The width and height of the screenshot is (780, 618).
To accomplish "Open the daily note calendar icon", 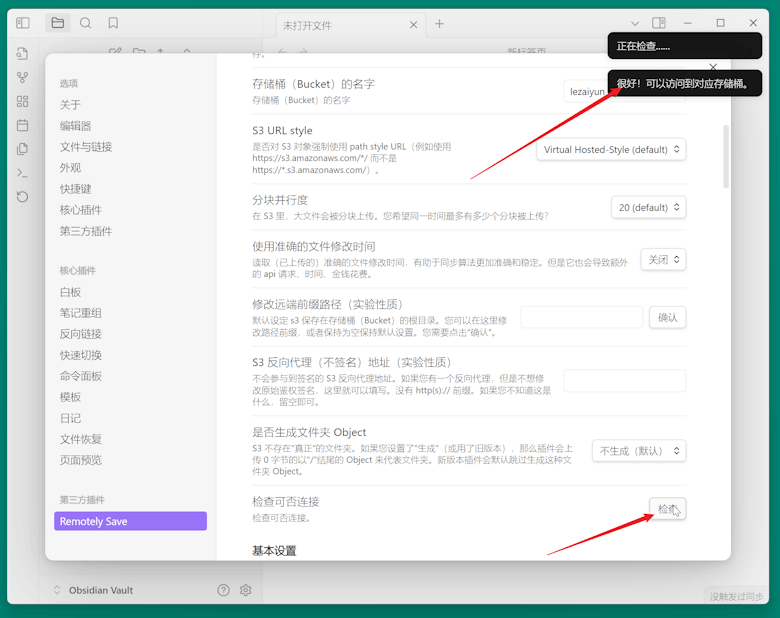I will (23, 125).
